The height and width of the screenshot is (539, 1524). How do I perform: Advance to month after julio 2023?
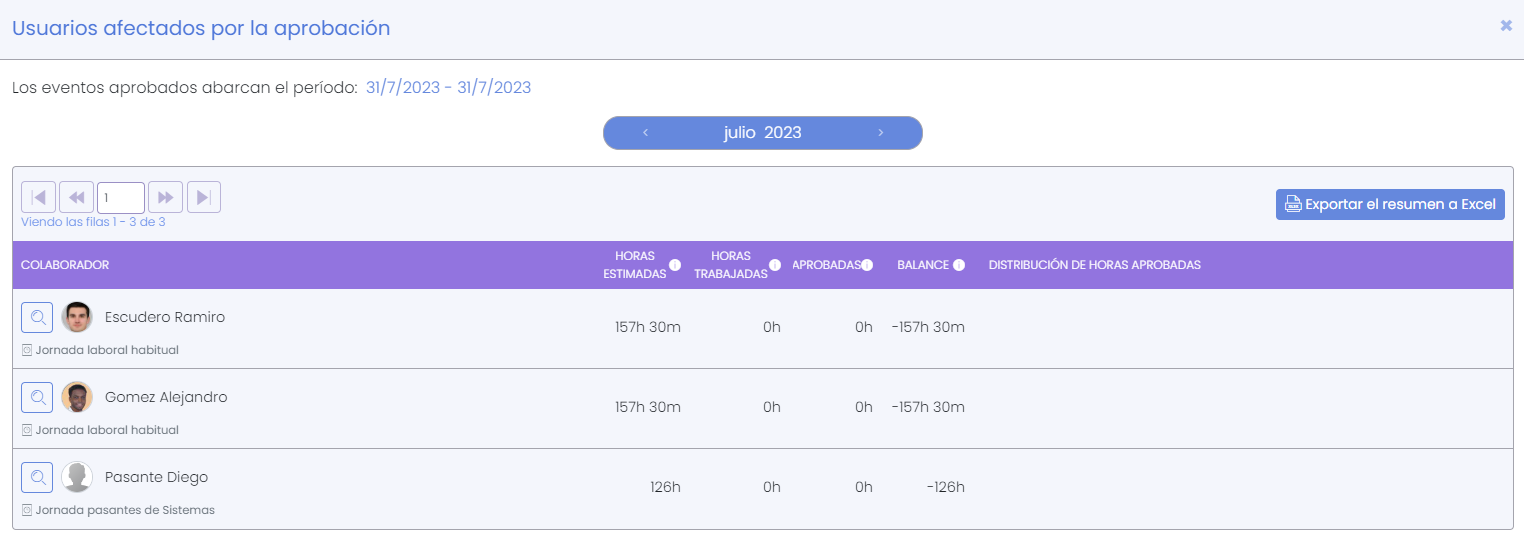(x=880, y=133)
